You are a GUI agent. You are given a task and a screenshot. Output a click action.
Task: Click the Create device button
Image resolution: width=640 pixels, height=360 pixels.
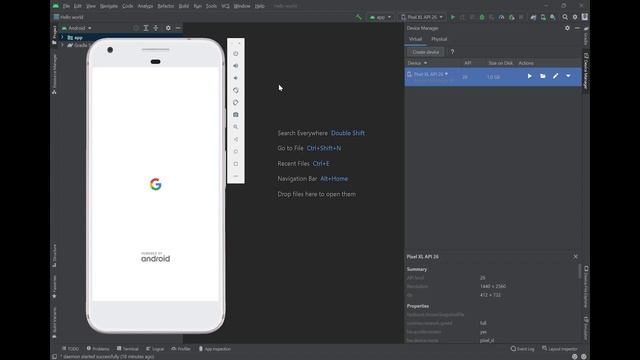tap(426, 52)
